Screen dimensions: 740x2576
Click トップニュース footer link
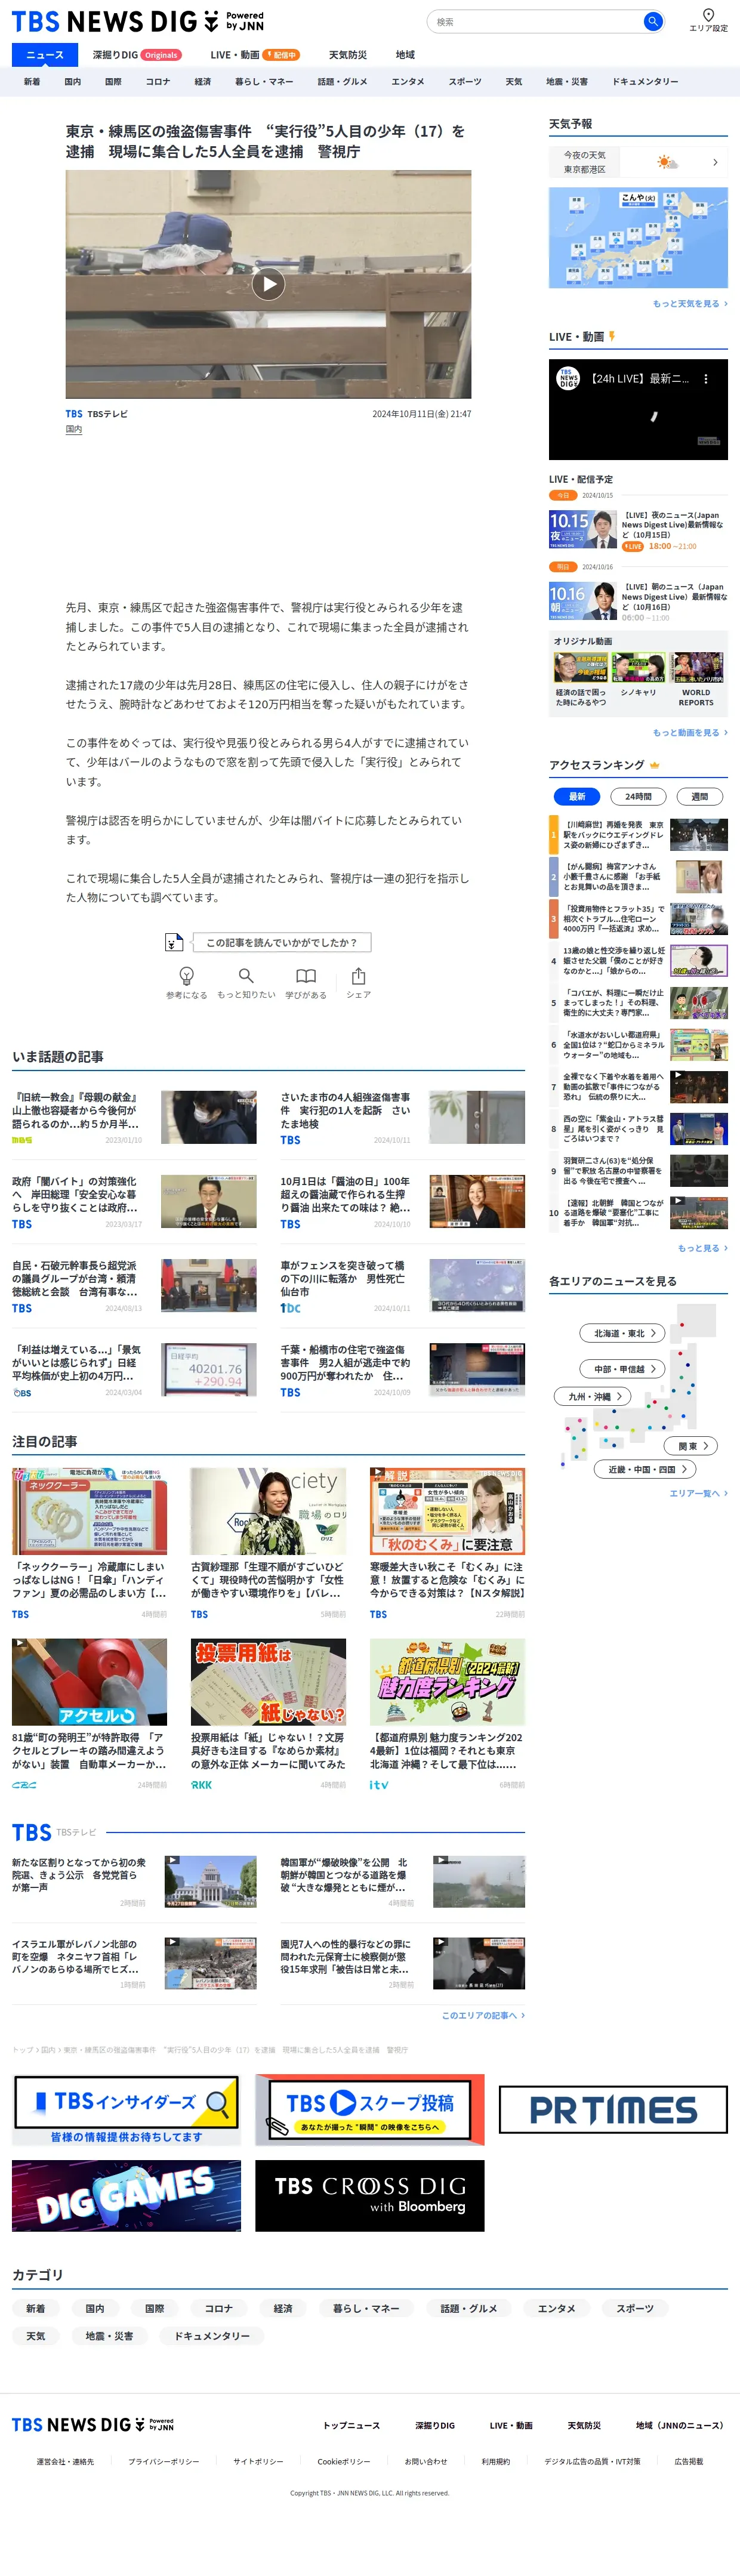351,2425
